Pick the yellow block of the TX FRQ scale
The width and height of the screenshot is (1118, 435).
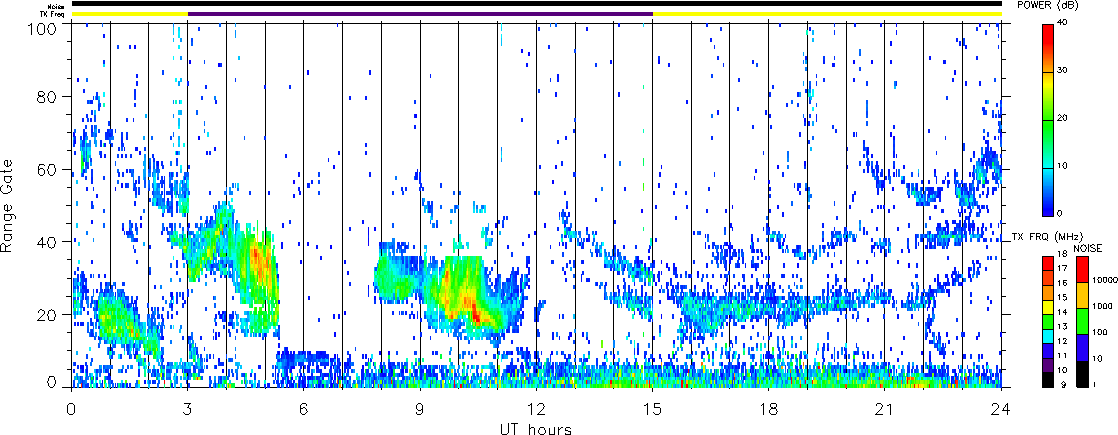[x=1047, y=307]
